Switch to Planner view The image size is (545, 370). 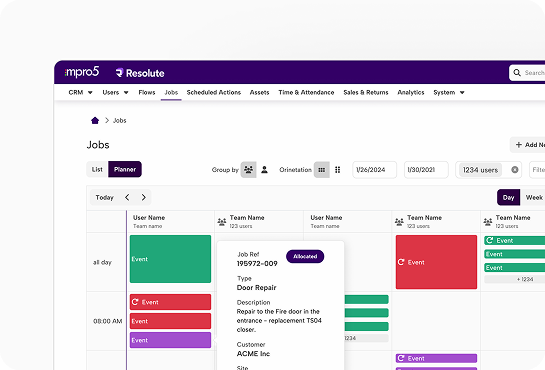125,169
